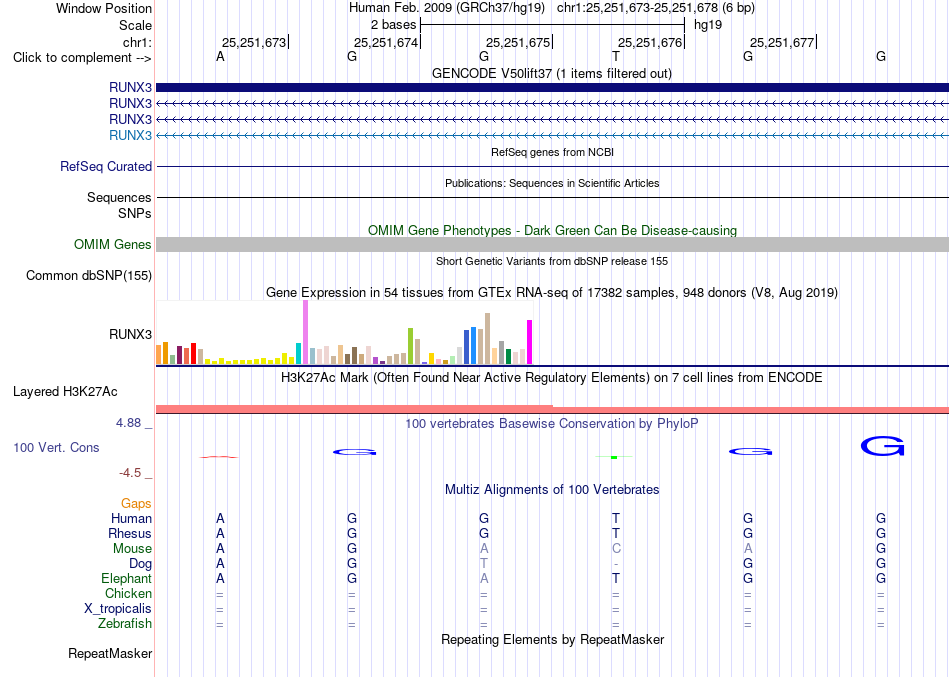This screenshot has height=677, width=950.
Task: Click the Sequences track label
Action: (119, 198)
